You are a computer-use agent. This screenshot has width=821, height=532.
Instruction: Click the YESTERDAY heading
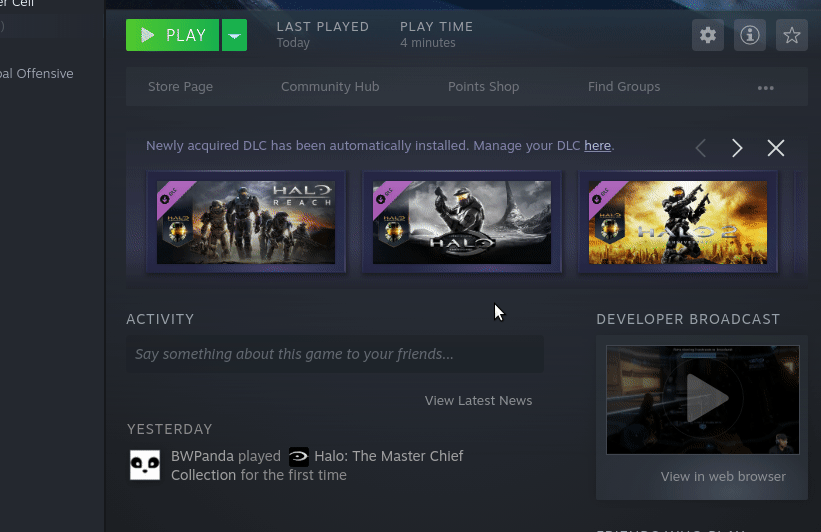pos(170,429)
